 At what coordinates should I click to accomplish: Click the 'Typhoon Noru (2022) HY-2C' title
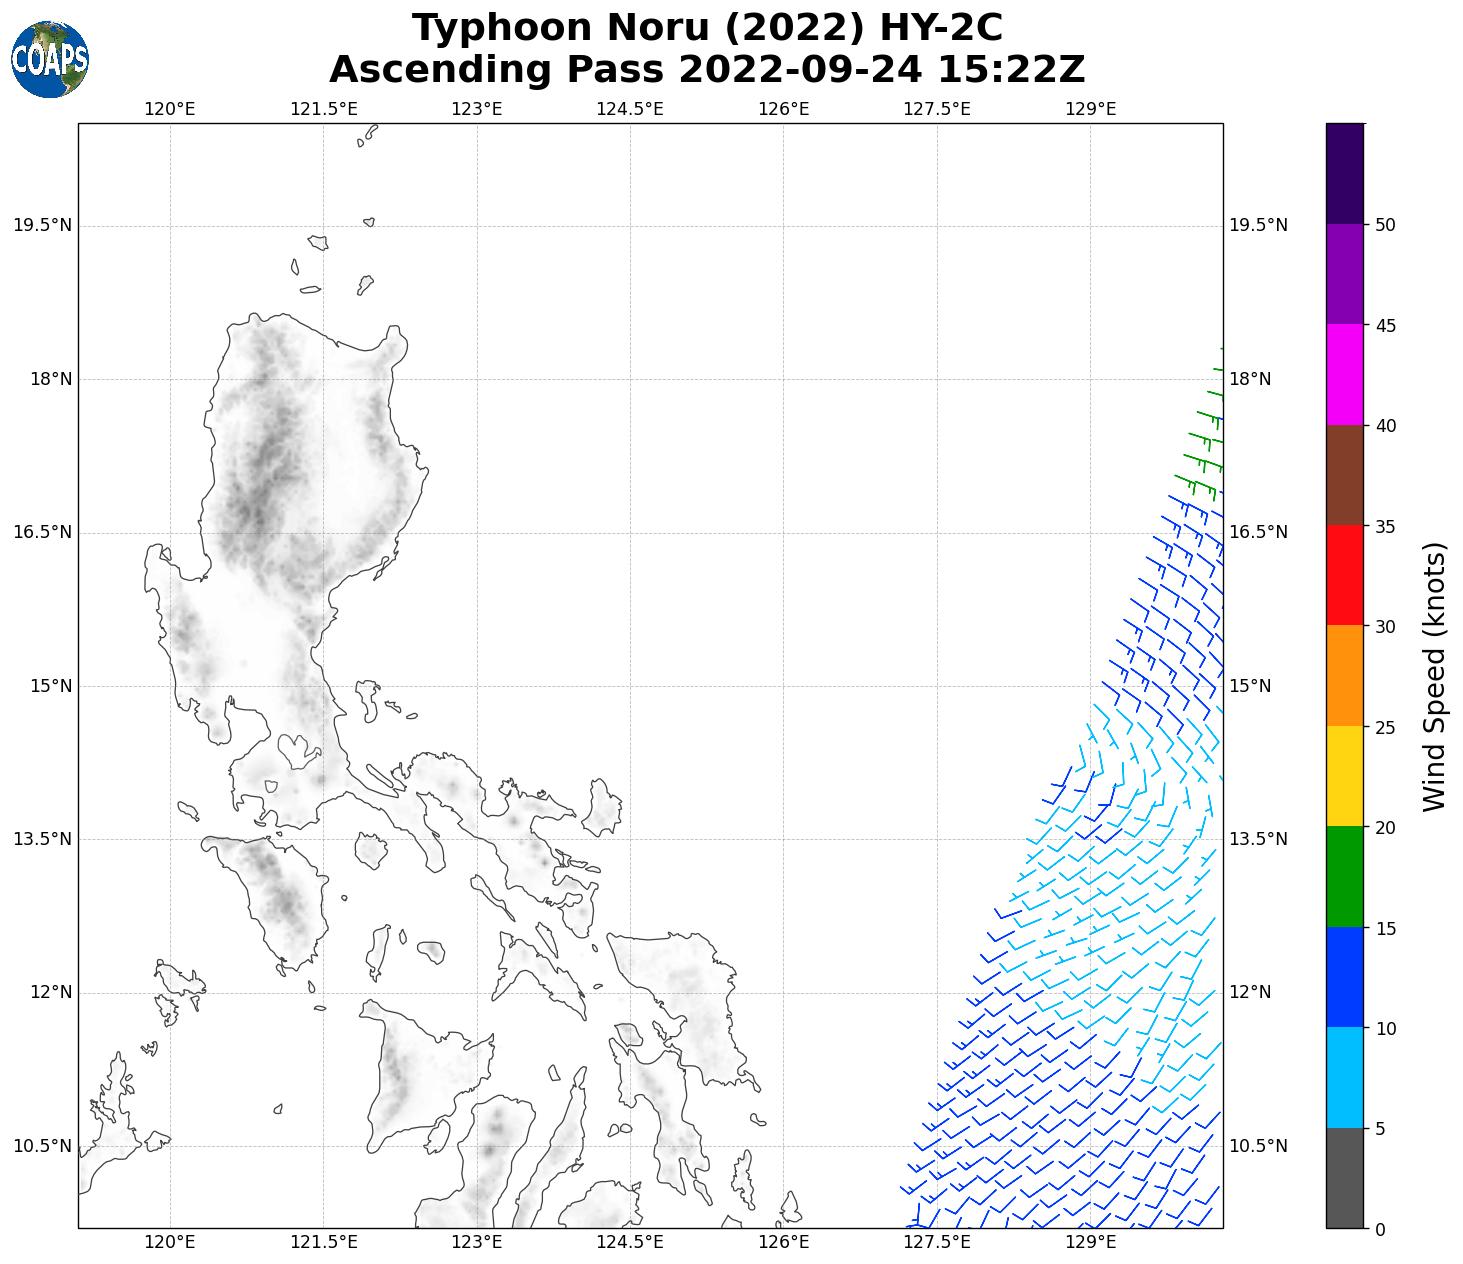point(707,28)
